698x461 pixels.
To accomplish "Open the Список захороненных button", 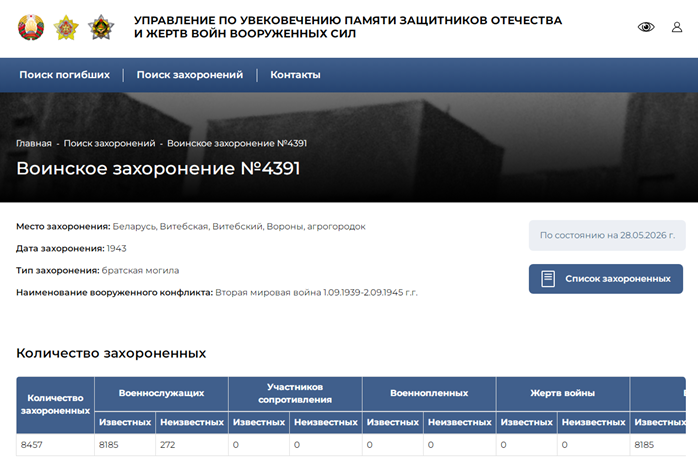I will [x=605, y=279].
